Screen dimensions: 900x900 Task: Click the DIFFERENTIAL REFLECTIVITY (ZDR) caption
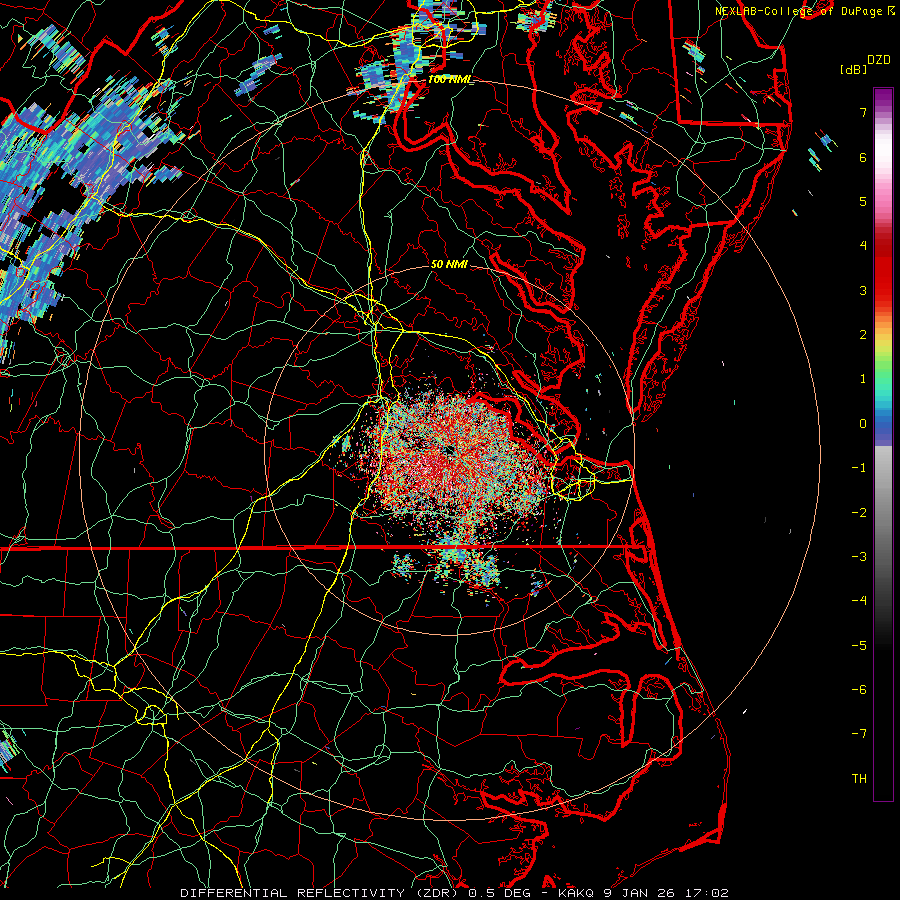(321, 893)
